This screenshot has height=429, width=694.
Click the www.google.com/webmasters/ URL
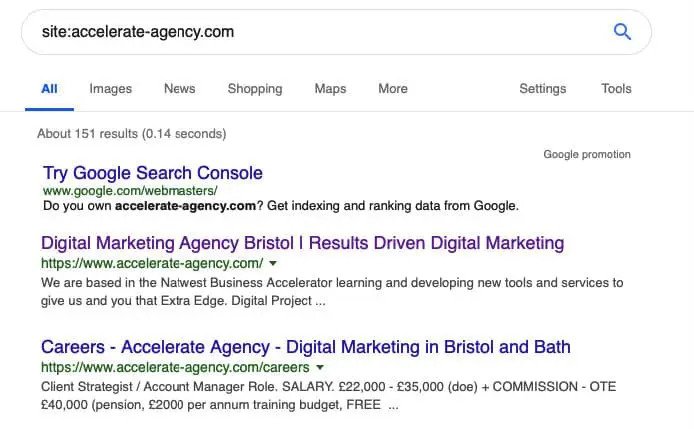click(x=129, y=190)
